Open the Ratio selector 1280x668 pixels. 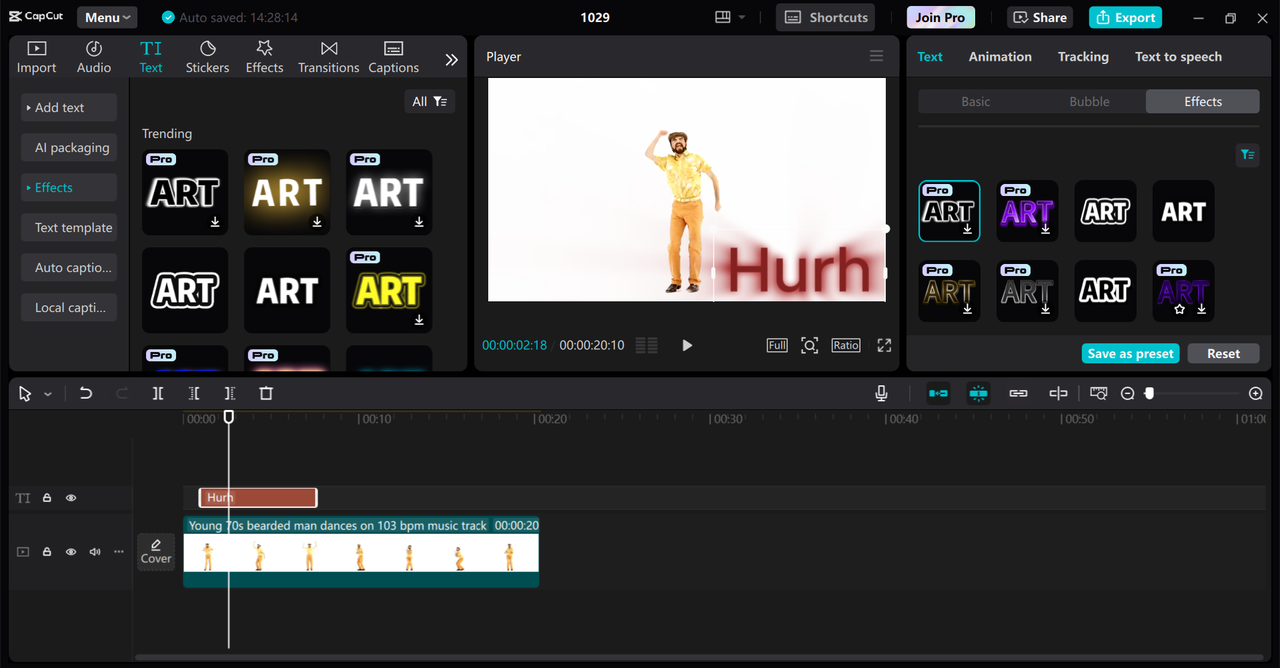[x=846, y=345]
